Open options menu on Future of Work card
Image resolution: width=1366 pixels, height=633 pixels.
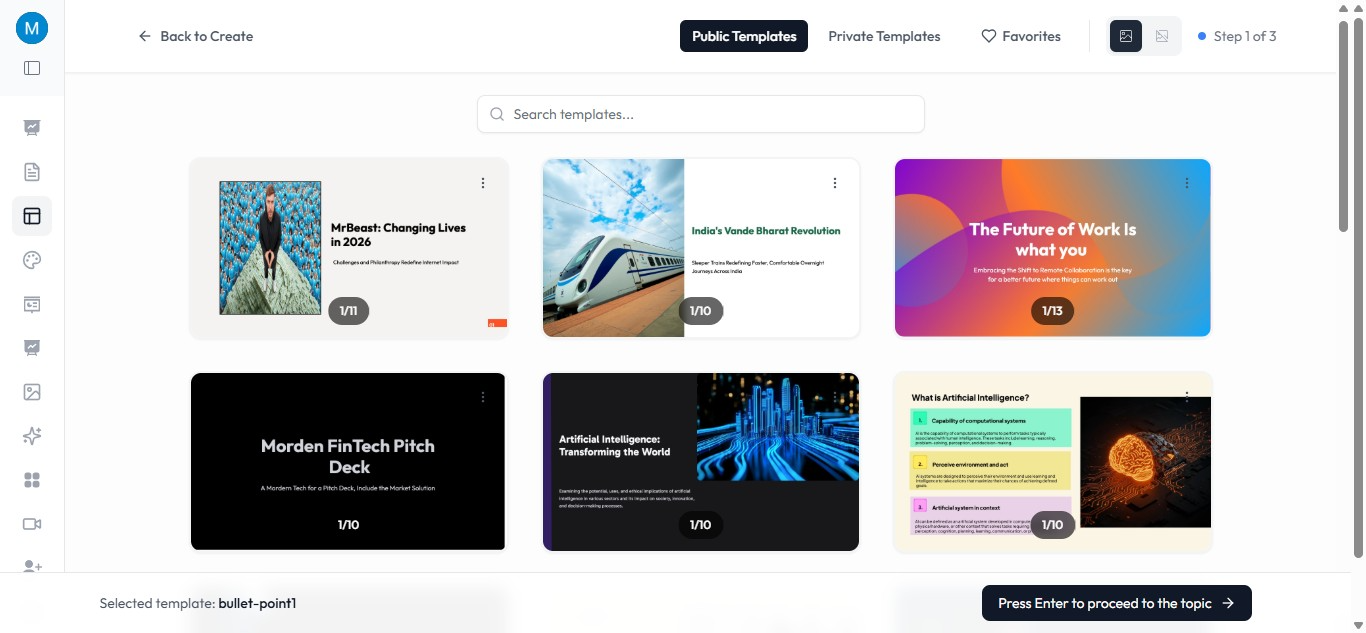click(1187, 183)
